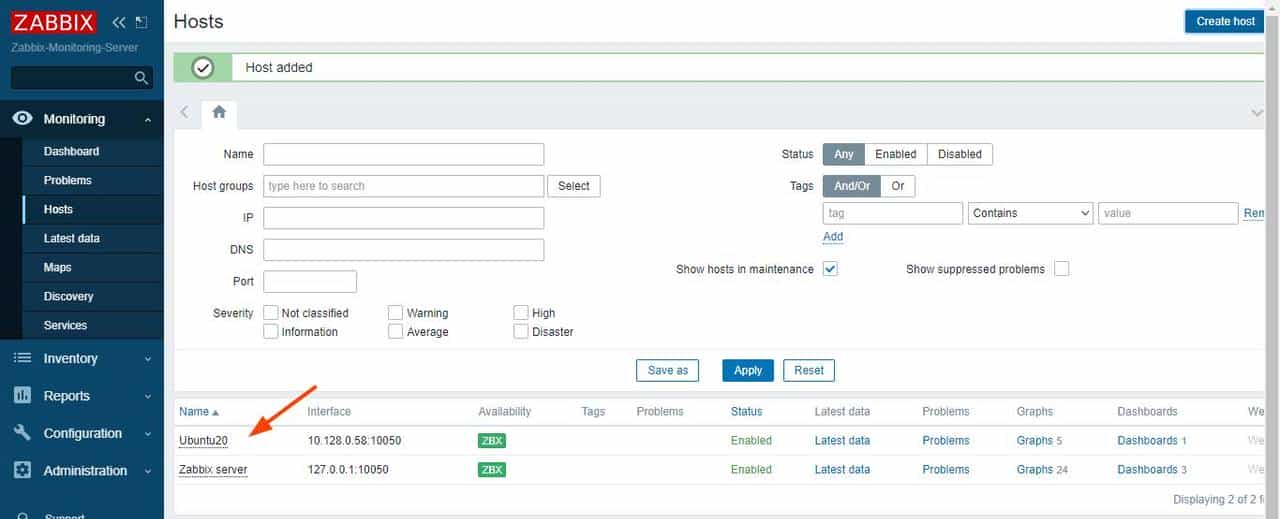Hide the sidebar with the square icon
This screenshot has width=1280, height=519.
point(141,22)
